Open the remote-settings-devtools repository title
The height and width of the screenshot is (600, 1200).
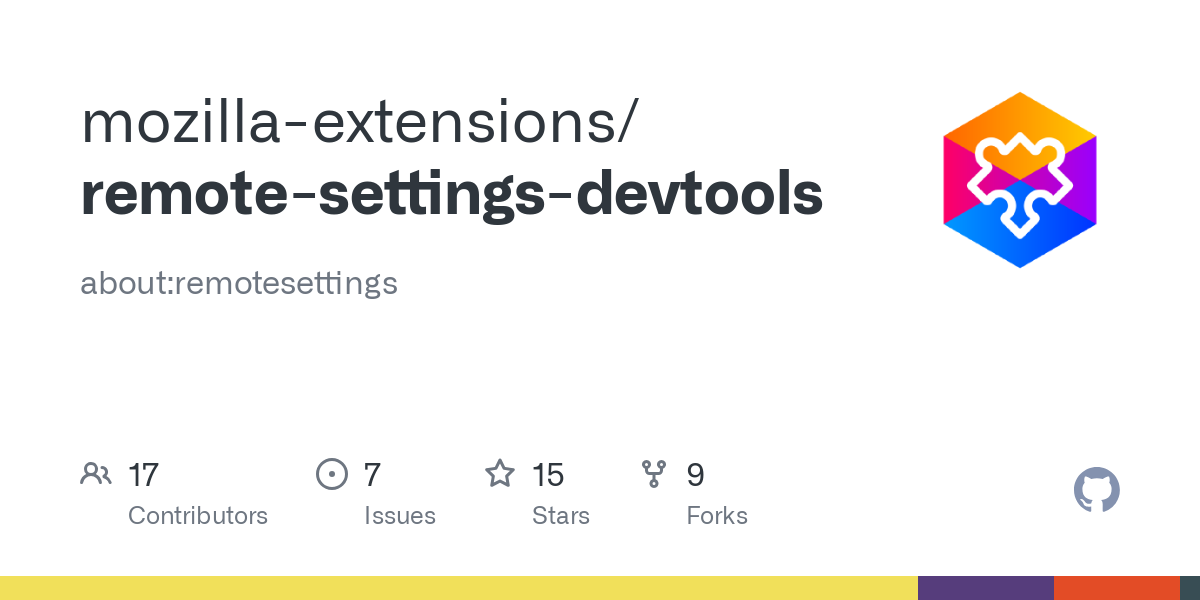(x=452, y=194)
